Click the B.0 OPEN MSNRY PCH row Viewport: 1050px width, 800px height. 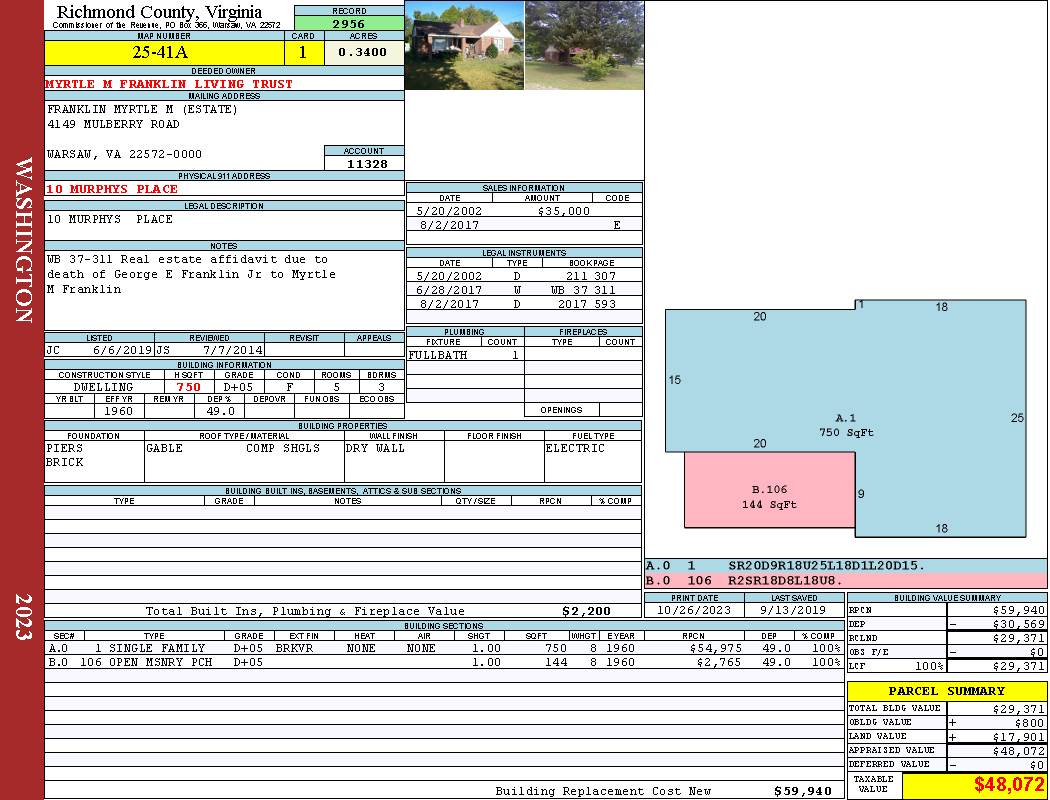point(444,662)
